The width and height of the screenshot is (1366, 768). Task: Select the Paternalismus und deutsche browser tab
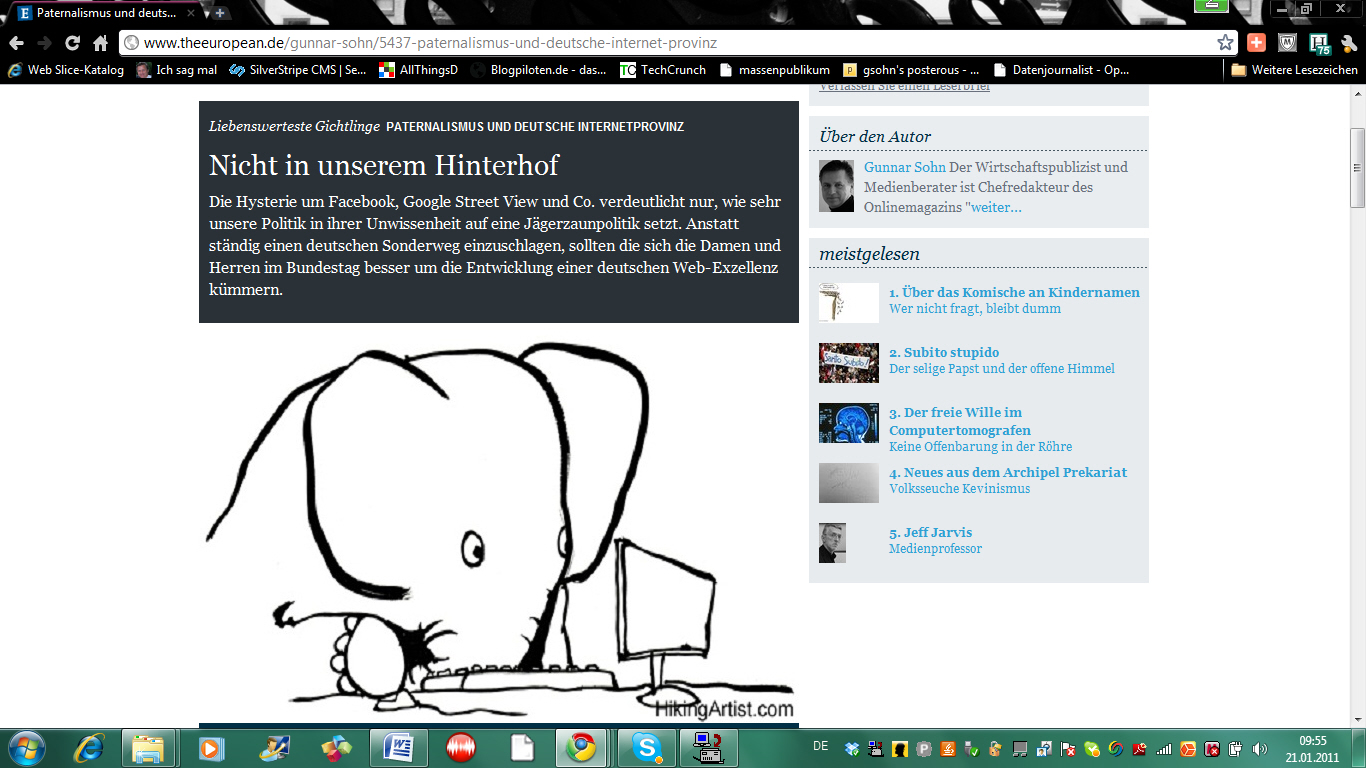(100, 13)
